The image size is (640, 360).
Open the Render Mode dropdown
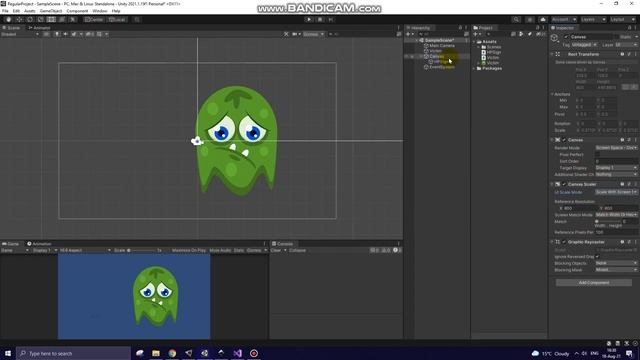point(616,148)
